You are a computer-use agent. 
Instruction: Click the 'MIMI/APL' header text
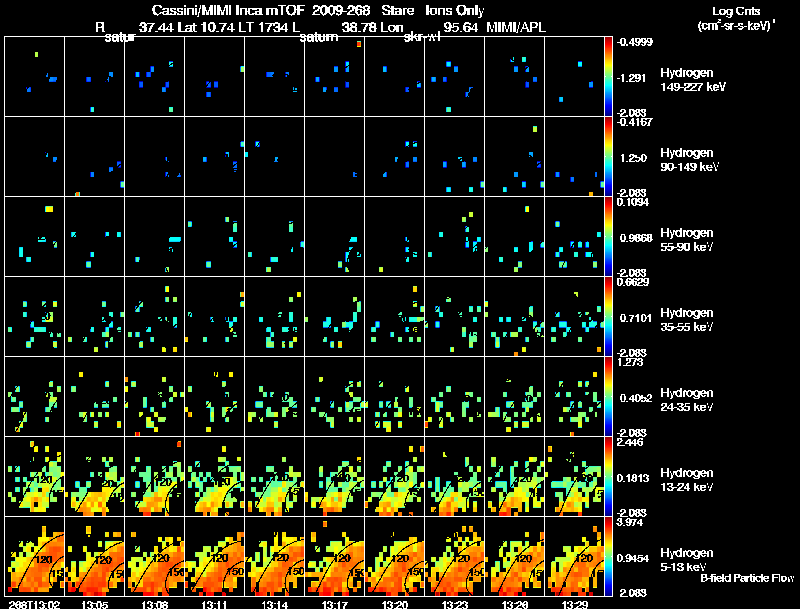pos(516,27)
